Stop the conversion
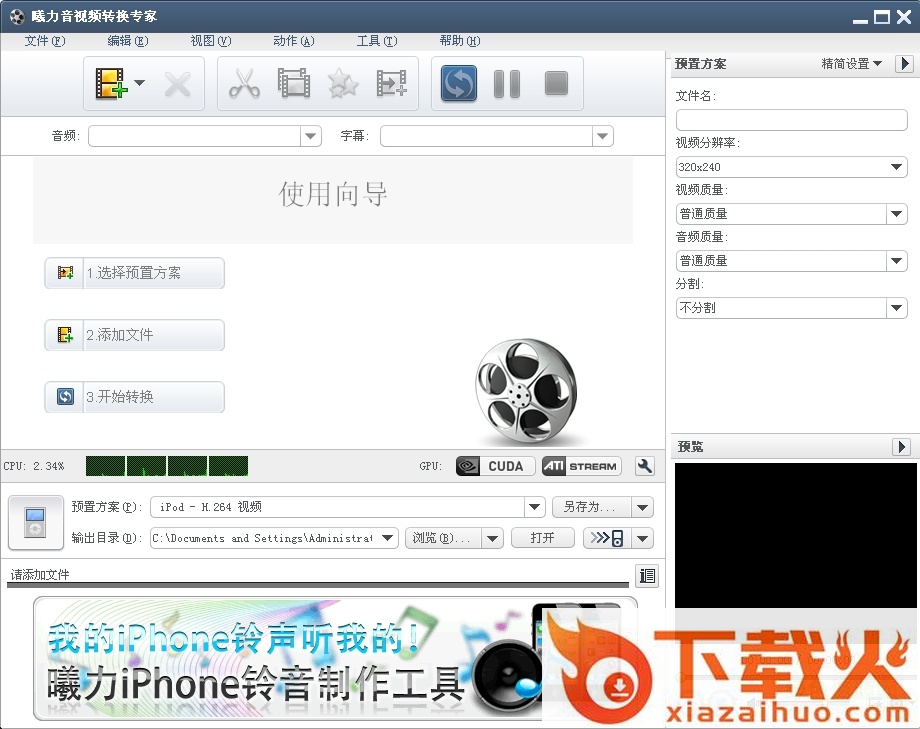The width and height of the screenshot is (920, 729). point(556,83)
